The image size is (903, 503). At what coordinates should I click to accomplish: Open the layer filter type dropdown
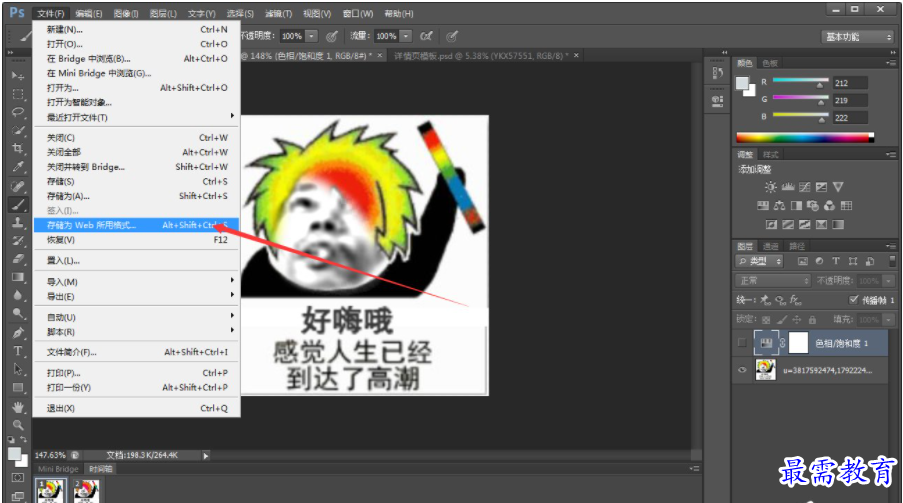pos(760,262)
